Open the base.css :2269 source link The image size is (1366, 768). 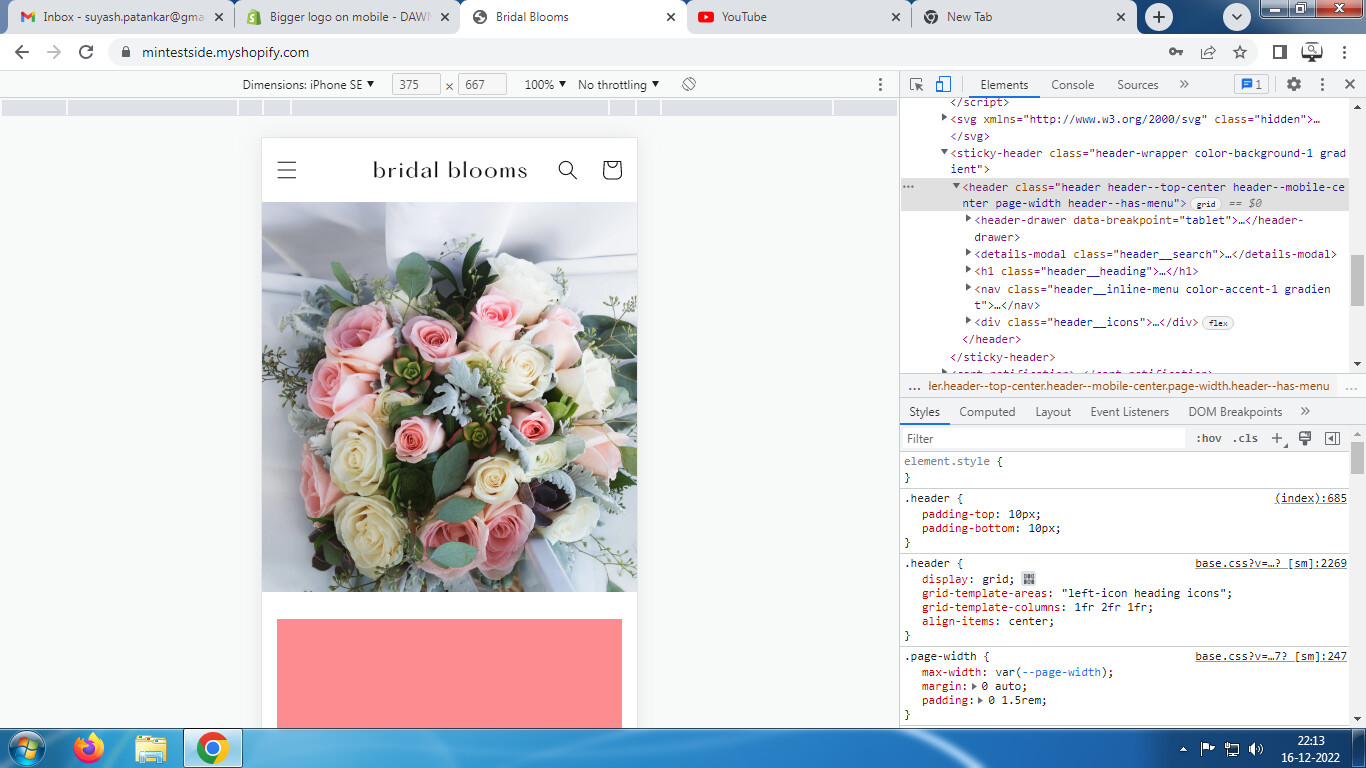[1271, 563]
